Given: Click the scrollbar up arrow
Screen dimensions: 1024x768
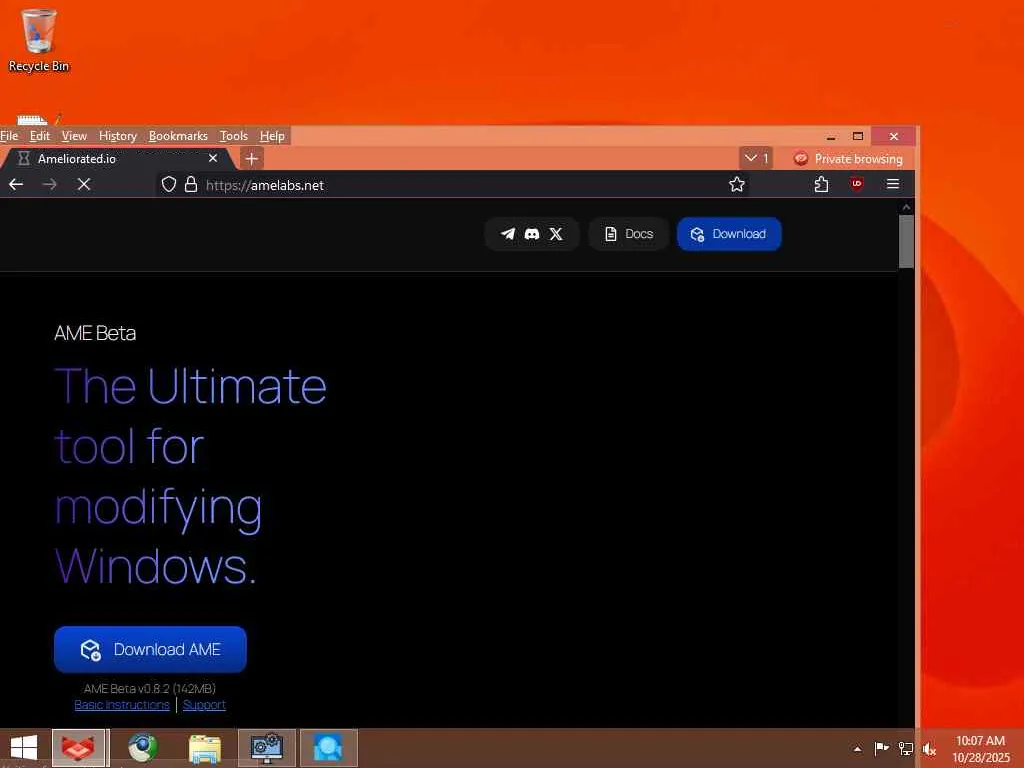Looking at the screenshot, I should [906, 207].
